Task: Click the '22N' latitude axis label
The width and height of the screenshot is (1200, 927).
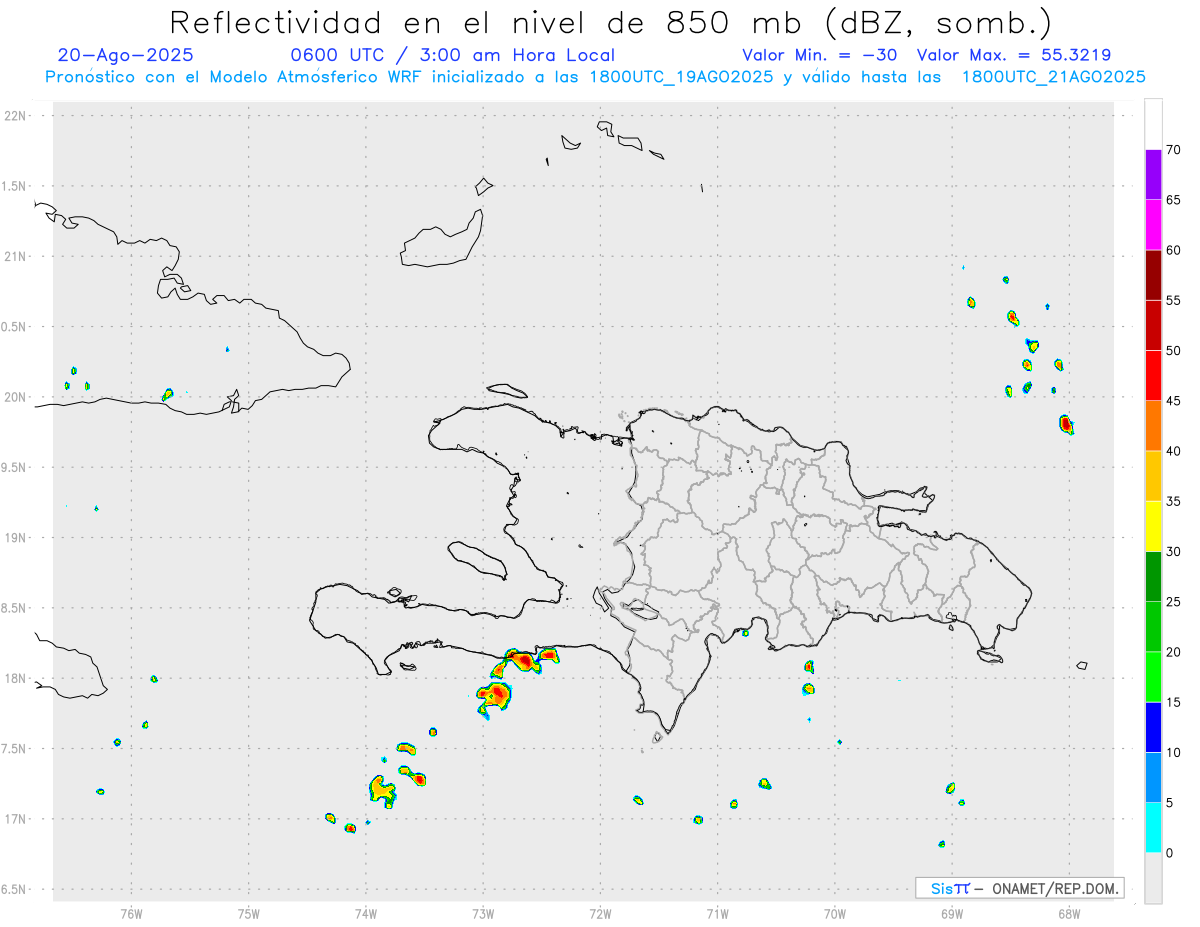Action: (x=17, y=116)
